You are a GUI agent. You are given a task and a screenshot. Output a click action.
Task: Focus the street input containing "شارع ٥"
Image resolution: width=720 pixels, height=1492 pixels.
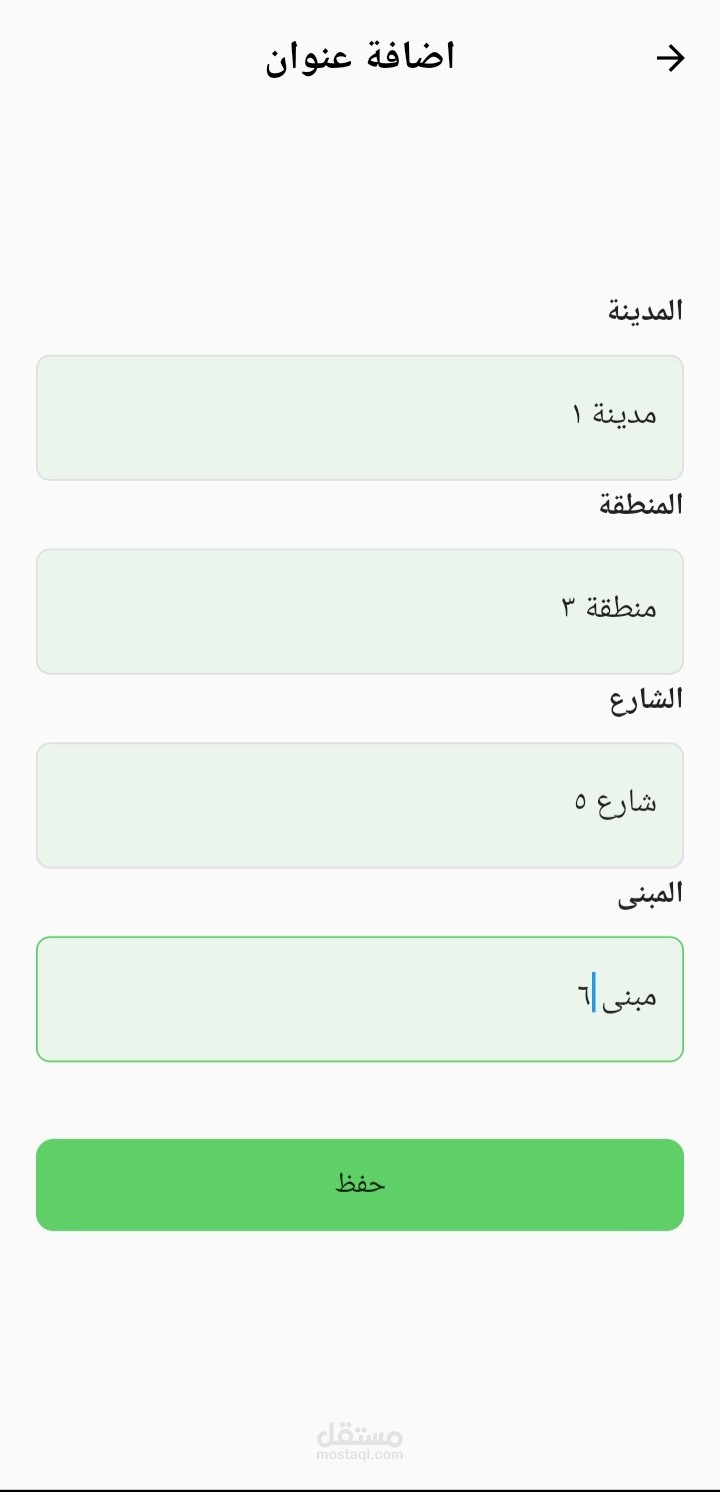click(360, 805)
